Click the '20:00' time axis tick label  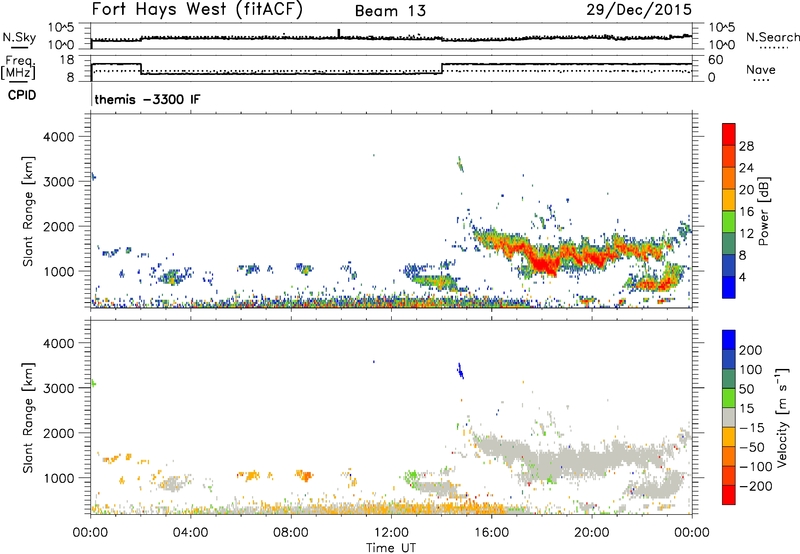click(x=591, y=533)
